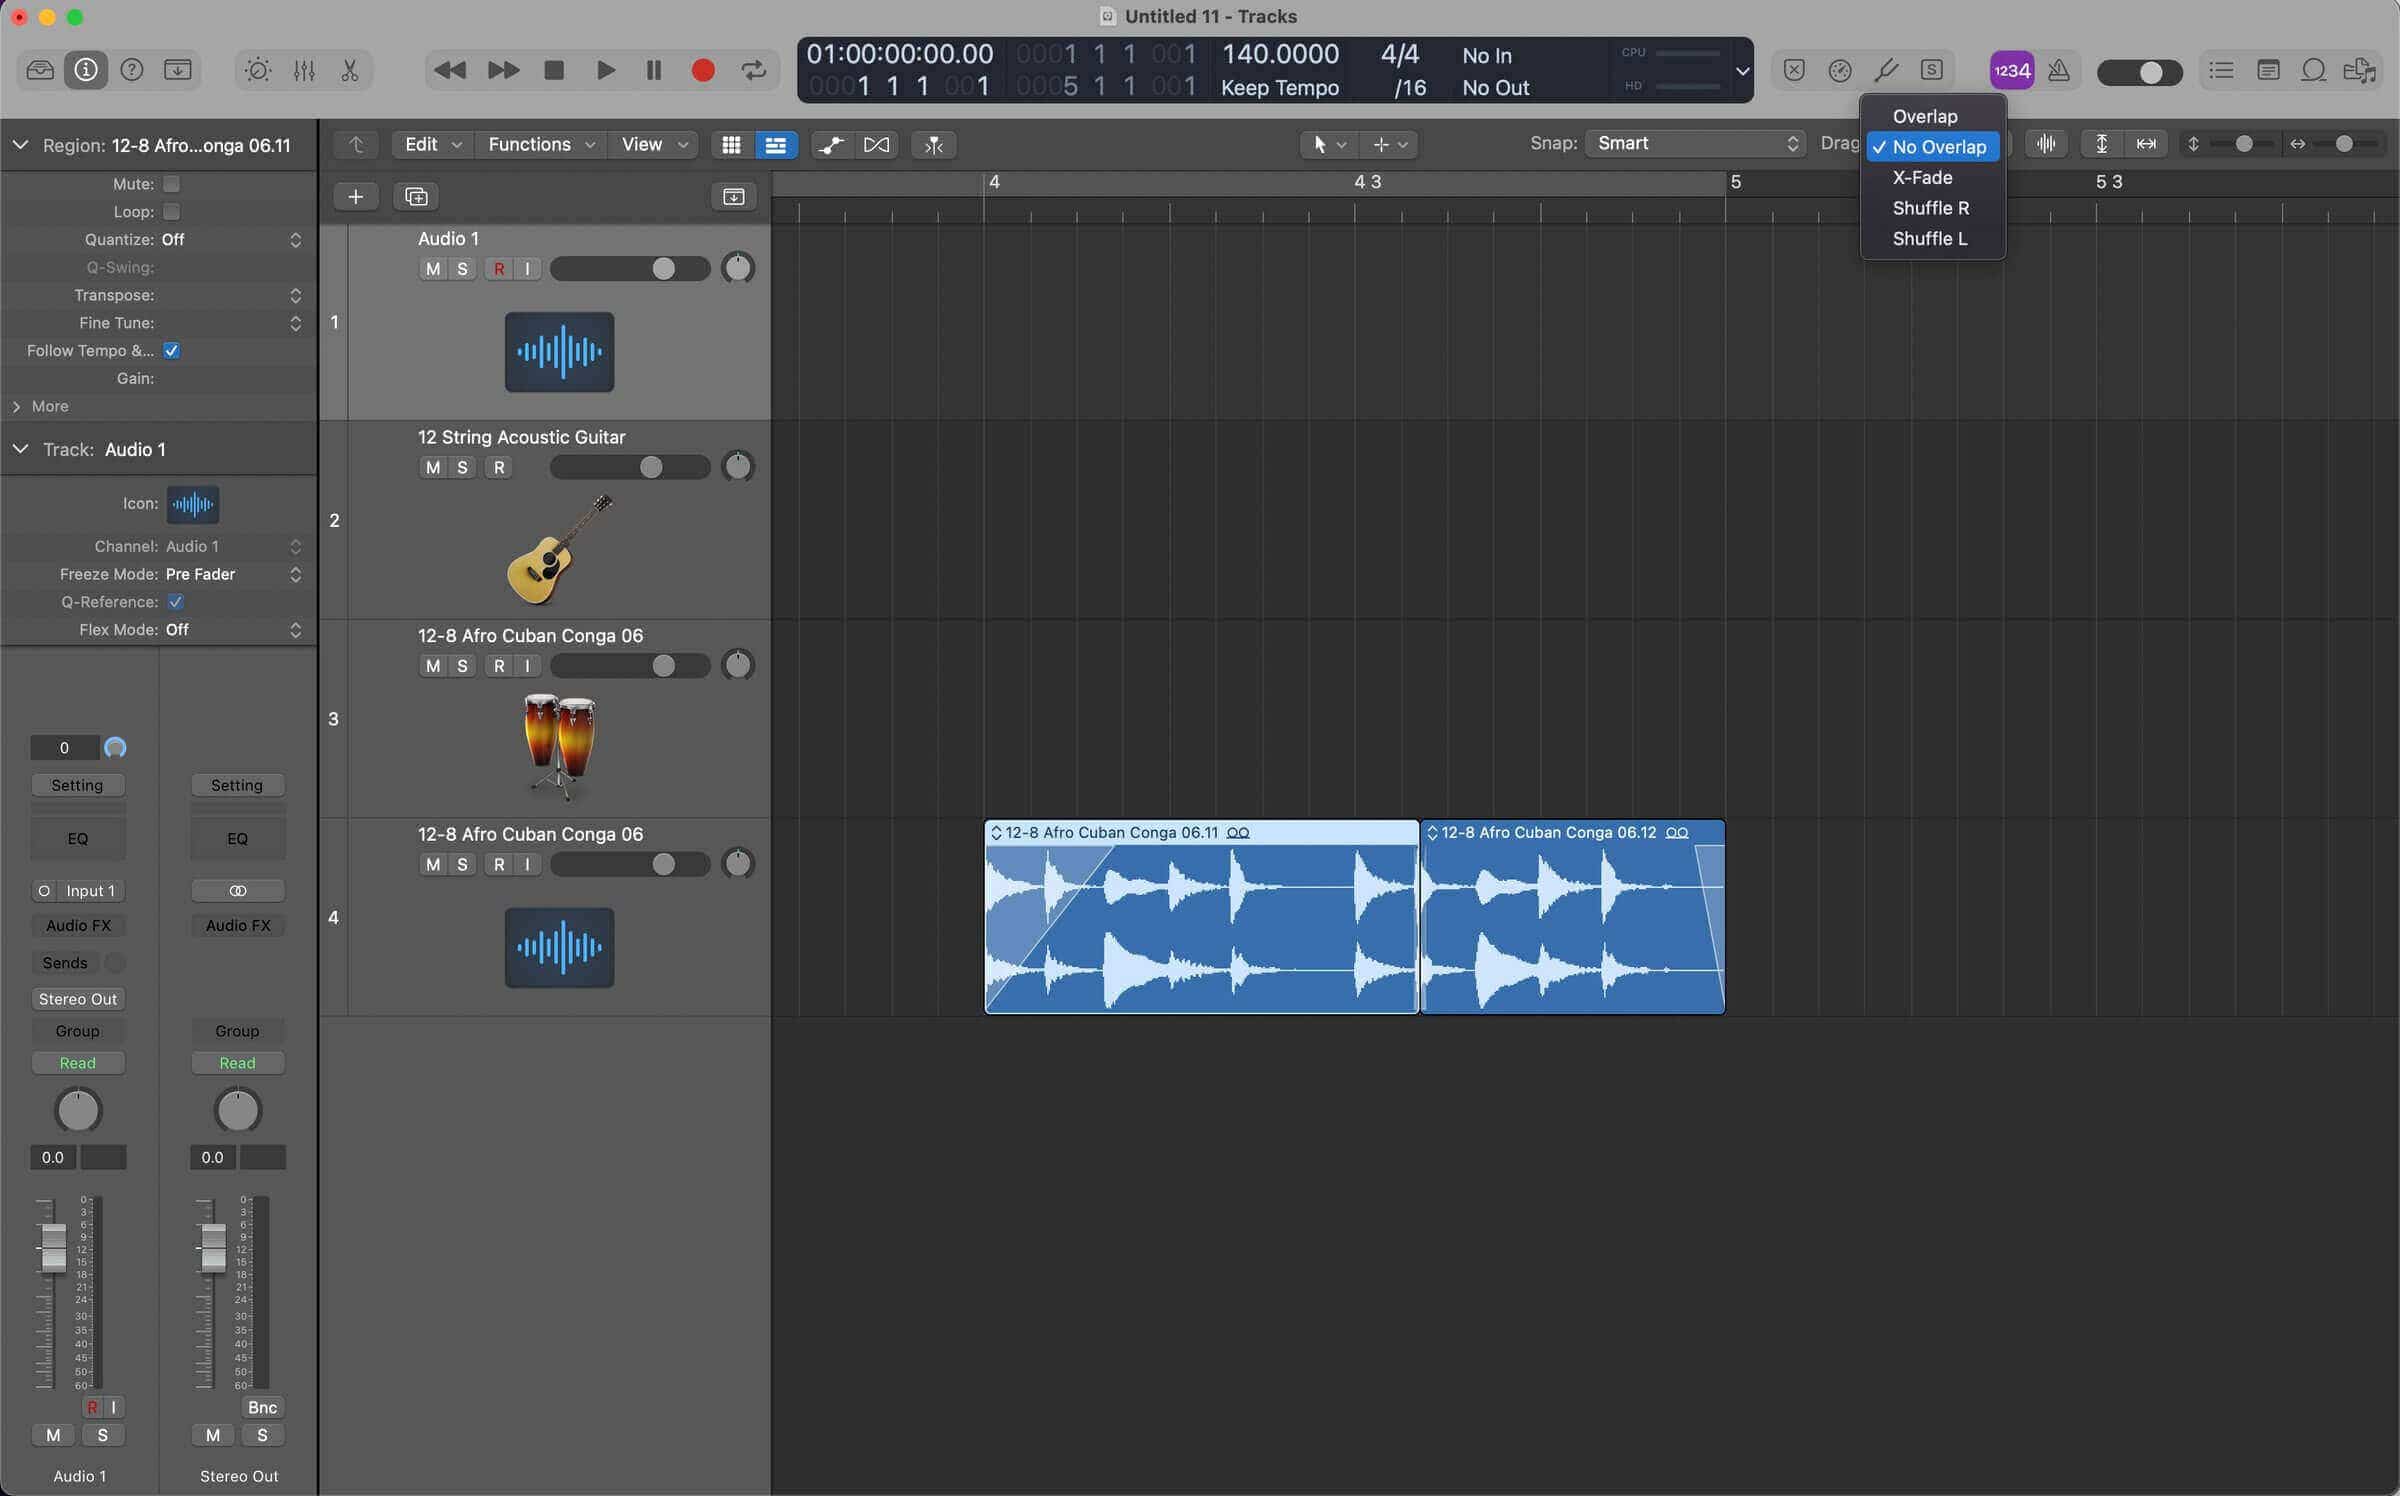The width and height of the screenshot is (2400, 1496).
Task: Select the Conga 06.12 audio region
Action: tap(1572, 917)
